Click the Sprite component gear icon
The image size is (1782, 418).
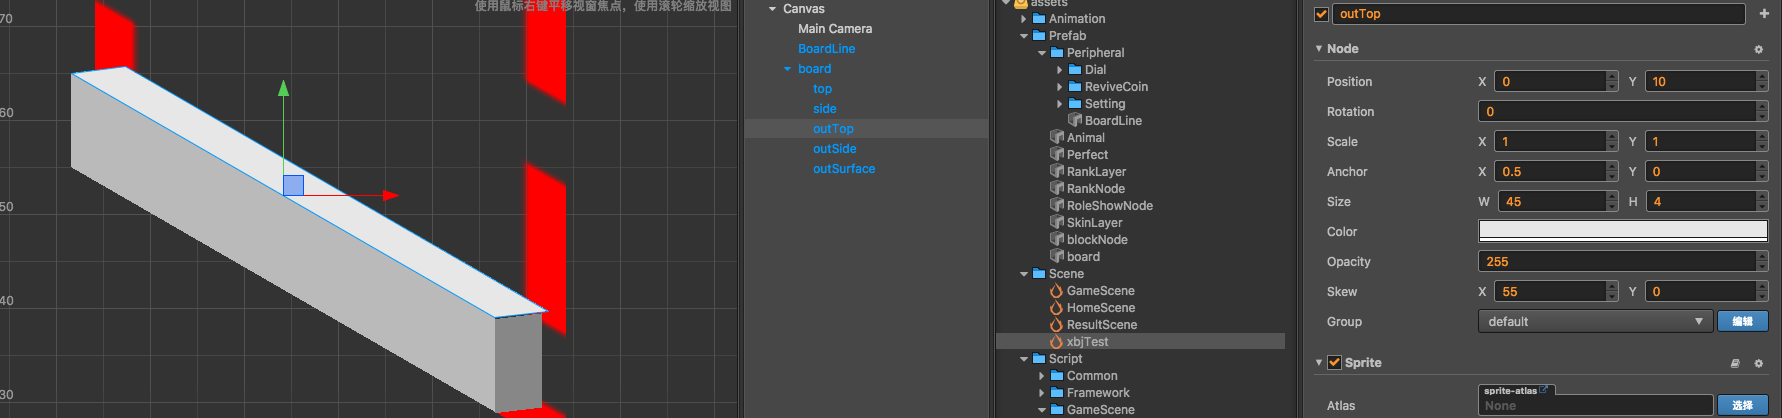[x=1759, y=363]
